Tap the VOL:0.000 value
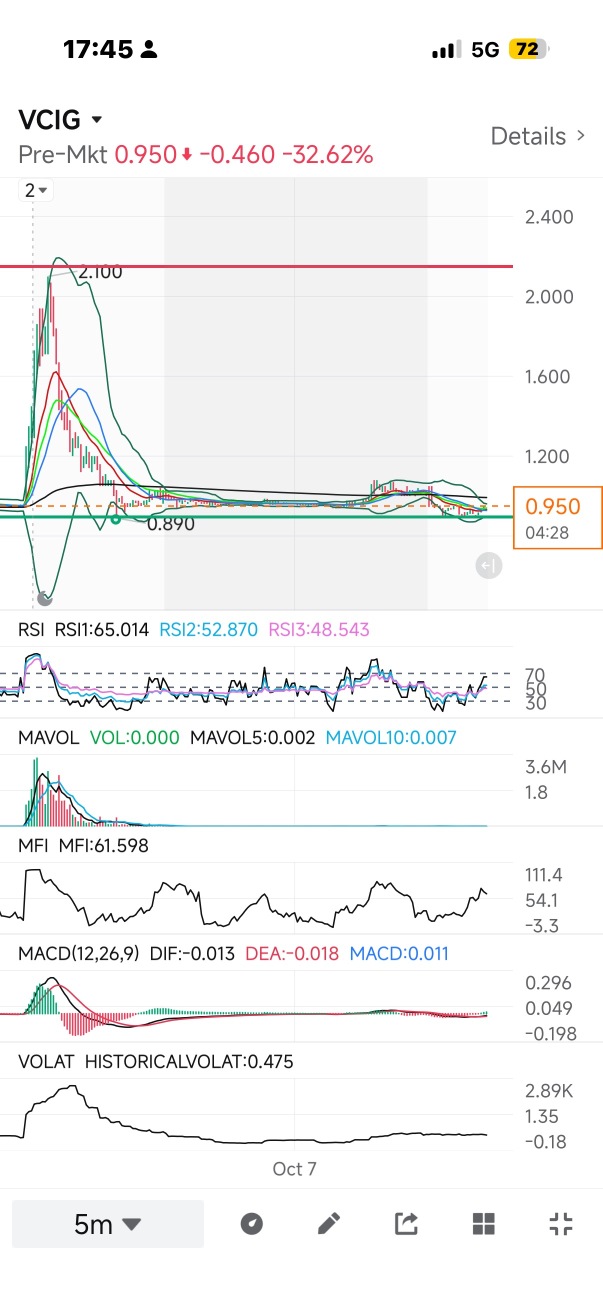The width and height of the screenshot is (603, 1311). click(135, 738)
